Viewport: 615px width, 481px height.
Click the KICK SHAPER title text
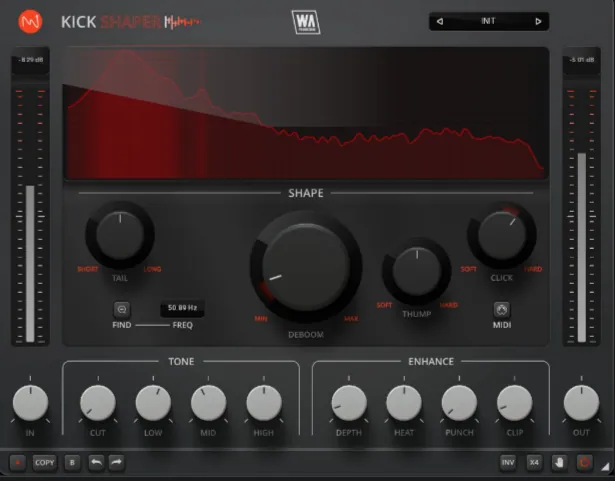tap(111, 22)
